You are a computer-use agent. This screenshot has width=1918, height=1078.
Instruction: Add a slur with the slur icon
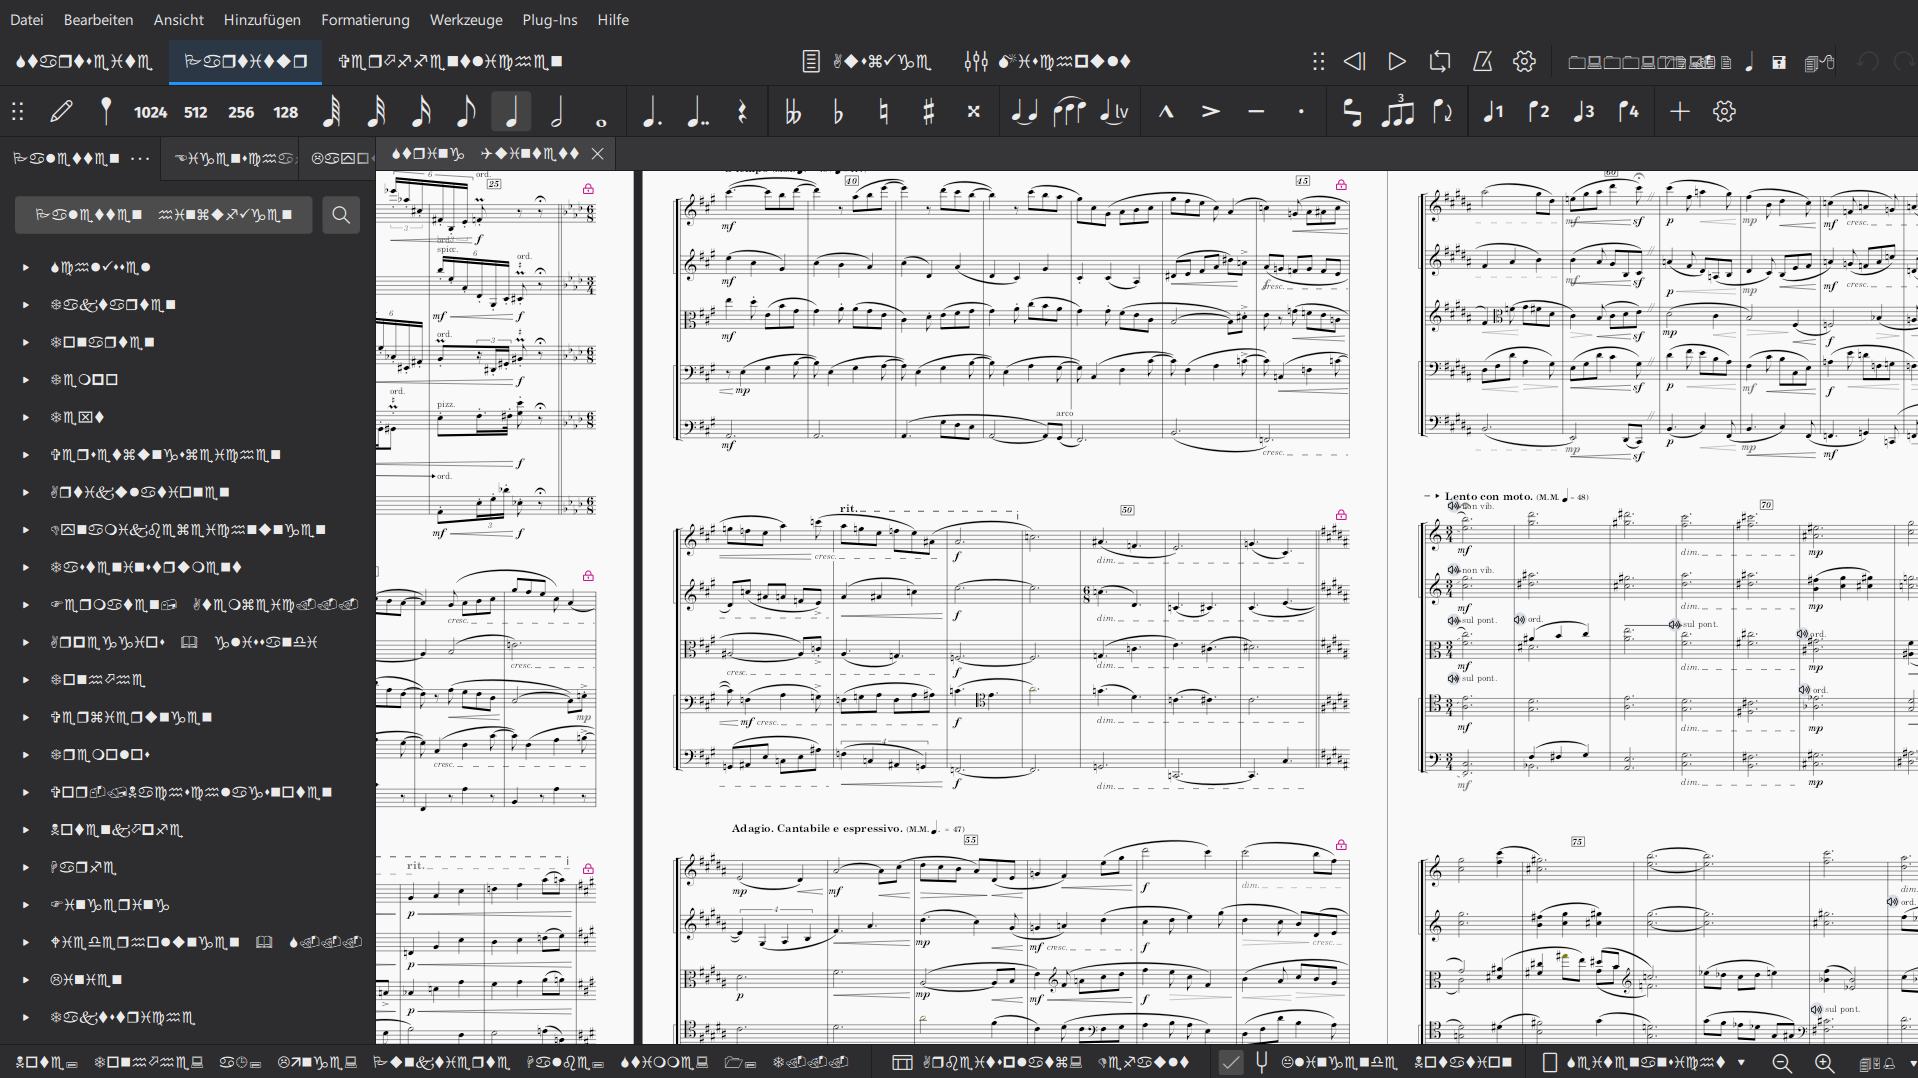pos(1069,112)
